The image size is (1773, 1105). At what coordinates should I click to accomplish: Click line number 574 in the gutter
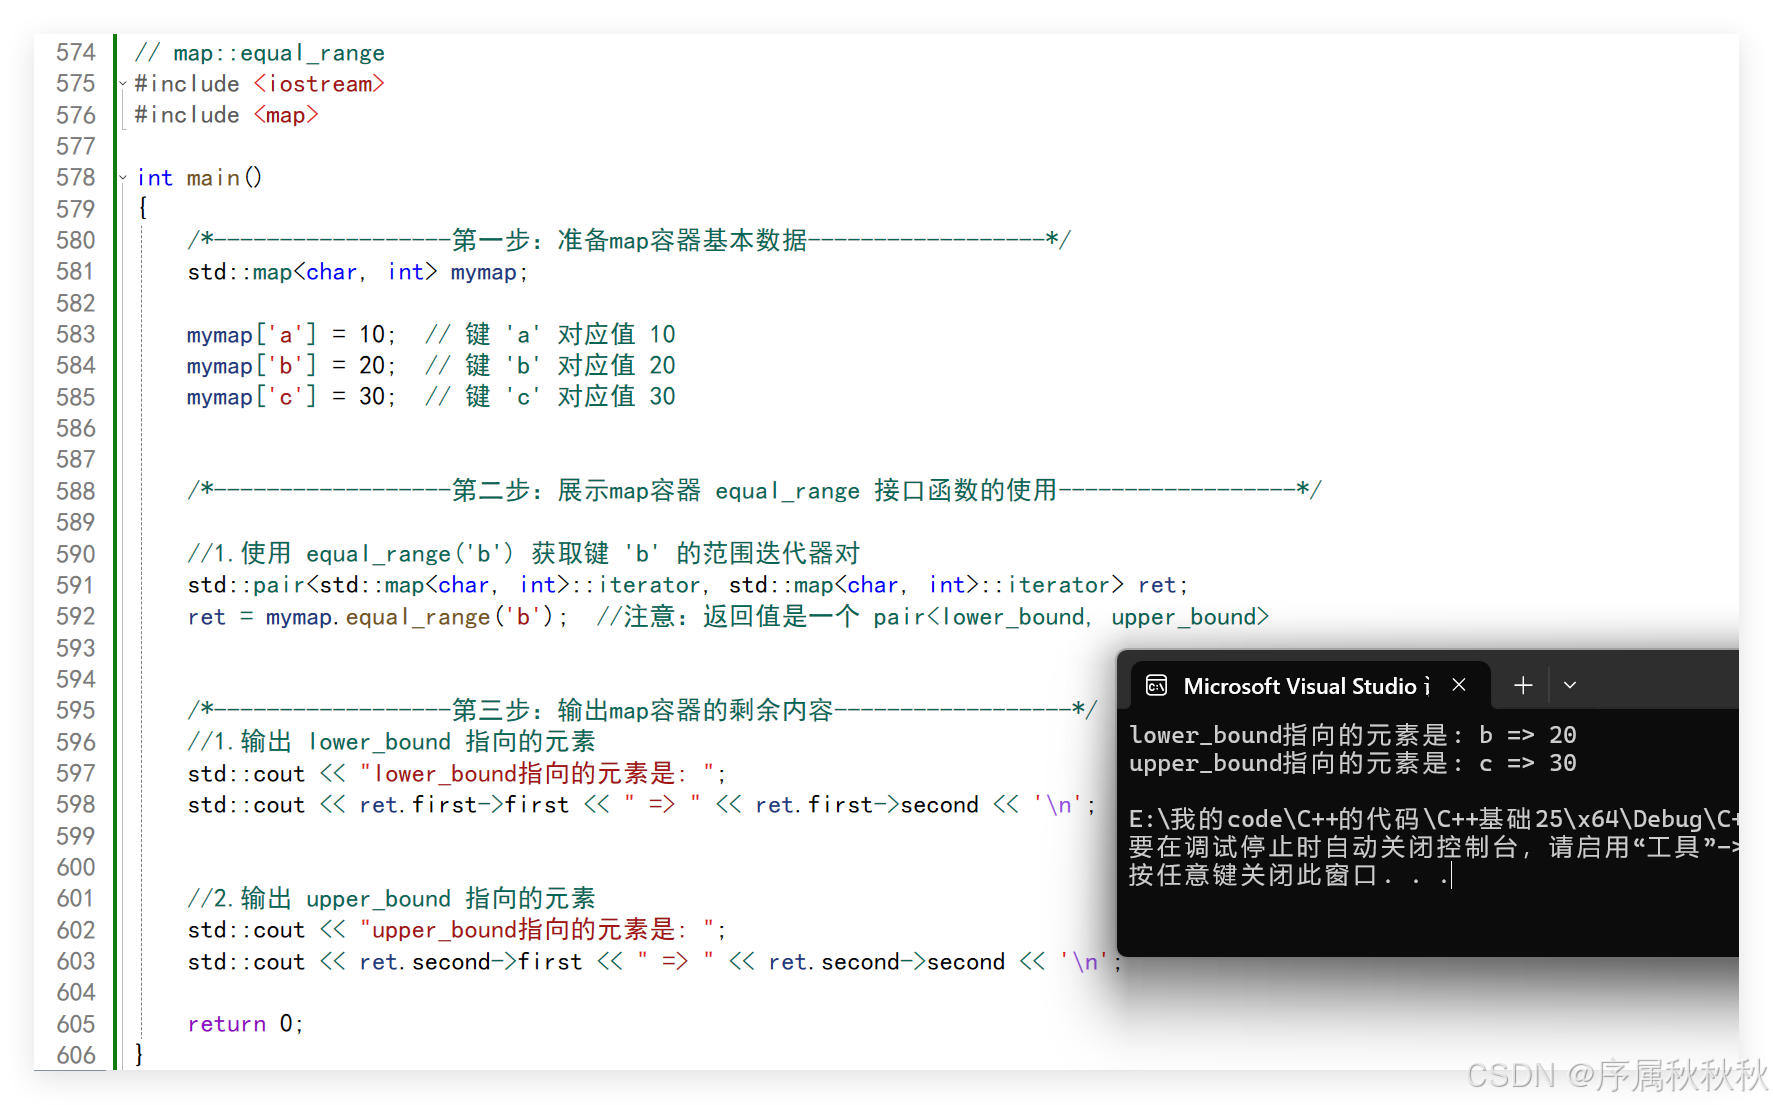[x=76, y=52]
